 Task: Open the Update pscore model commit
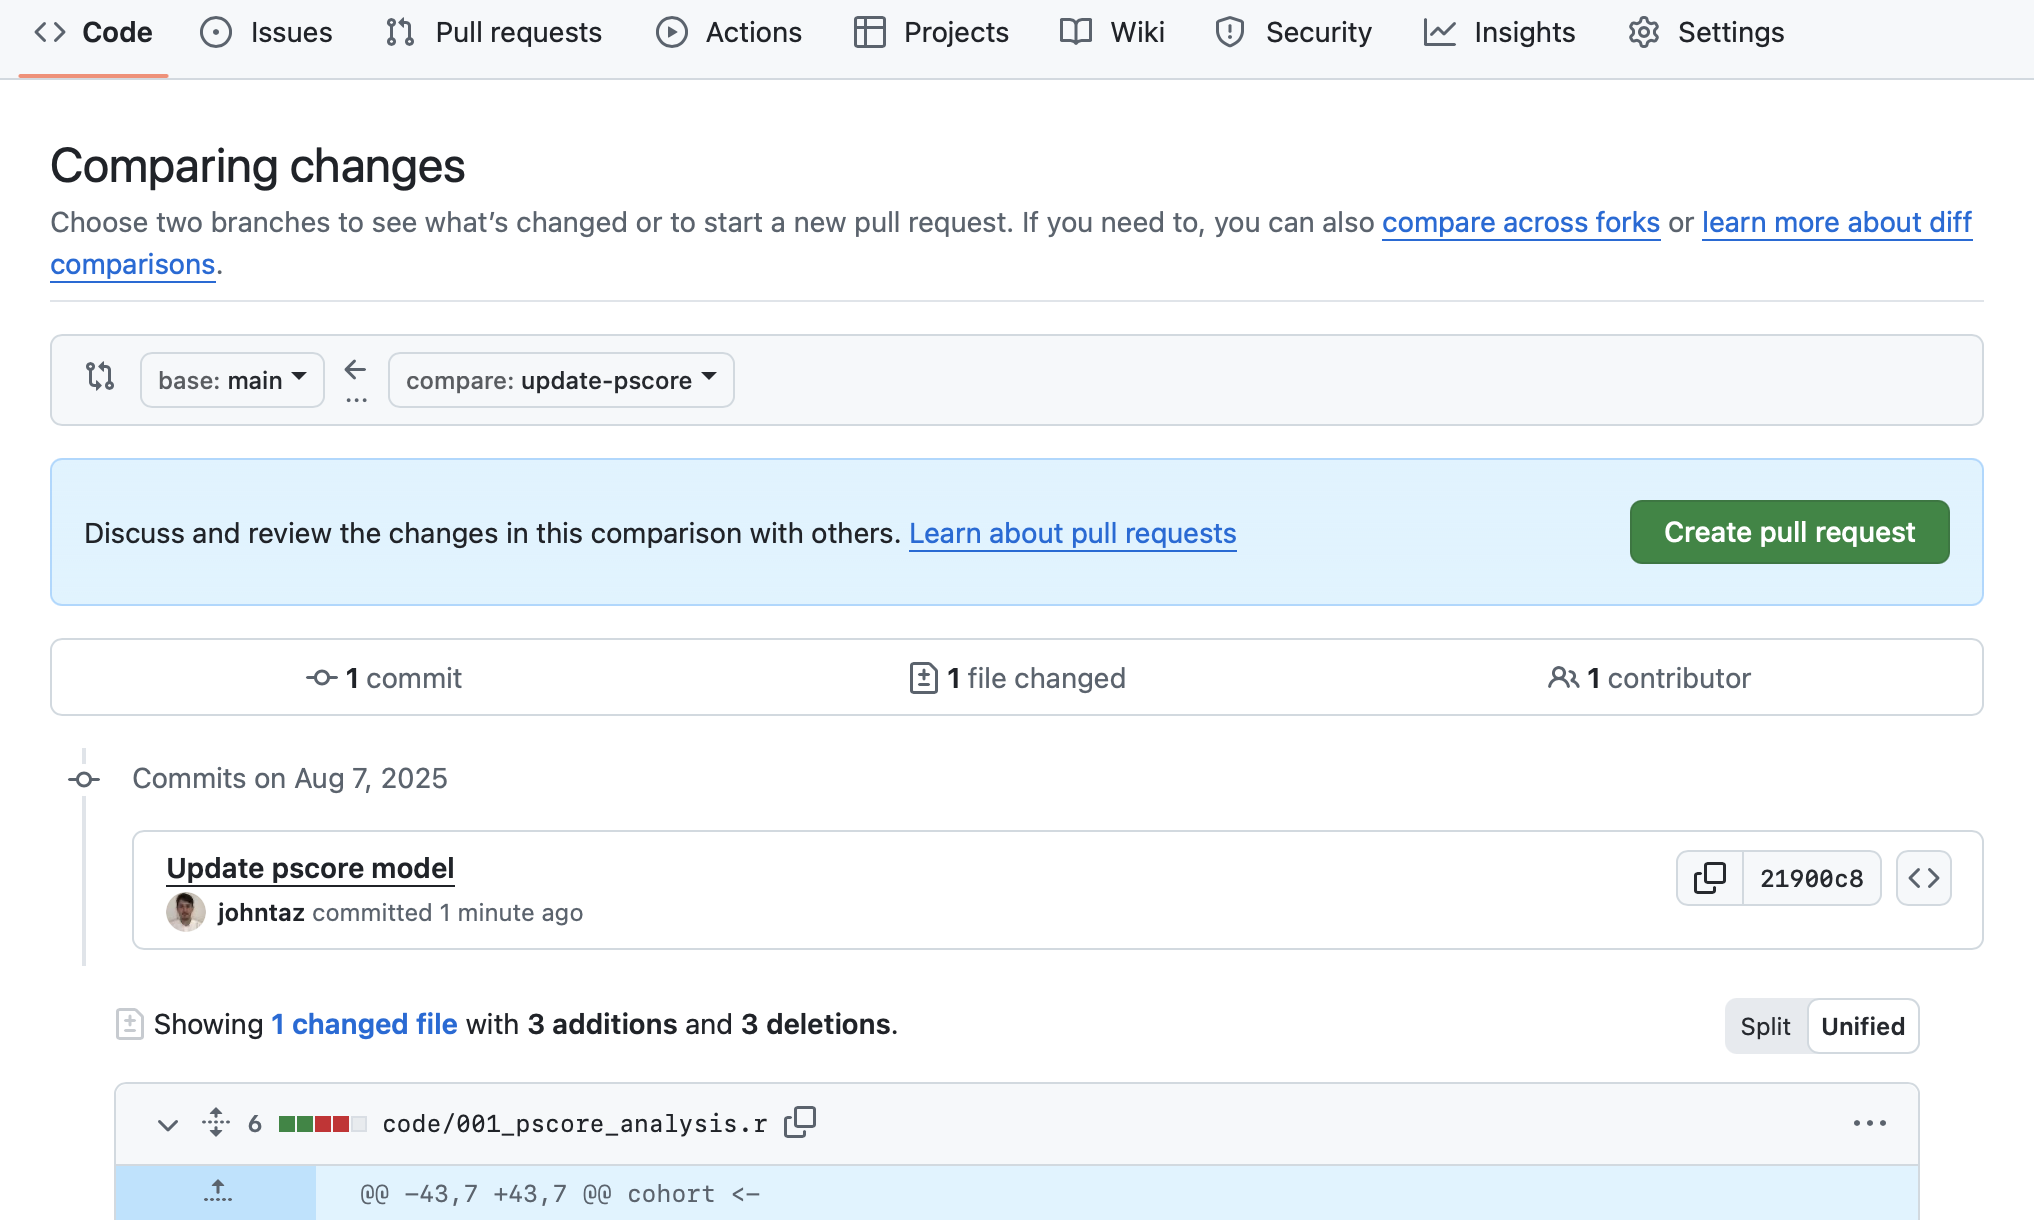(310, 868)
